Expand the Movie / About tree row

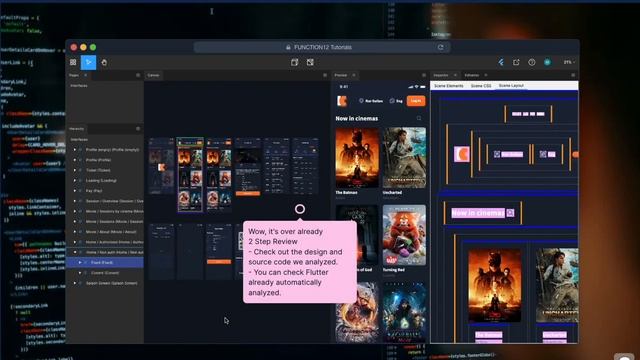coord(75,232)
